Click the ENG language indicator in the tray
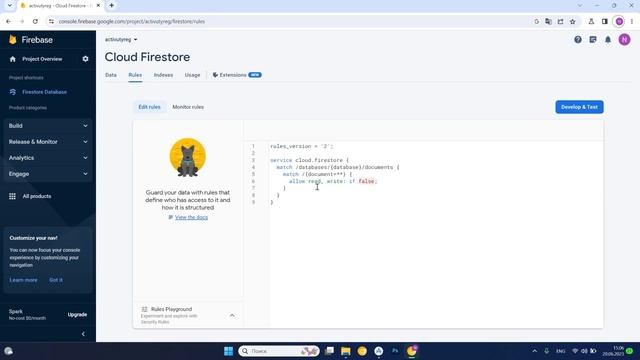The image size is (640, 360). click(x=560, y=351)
